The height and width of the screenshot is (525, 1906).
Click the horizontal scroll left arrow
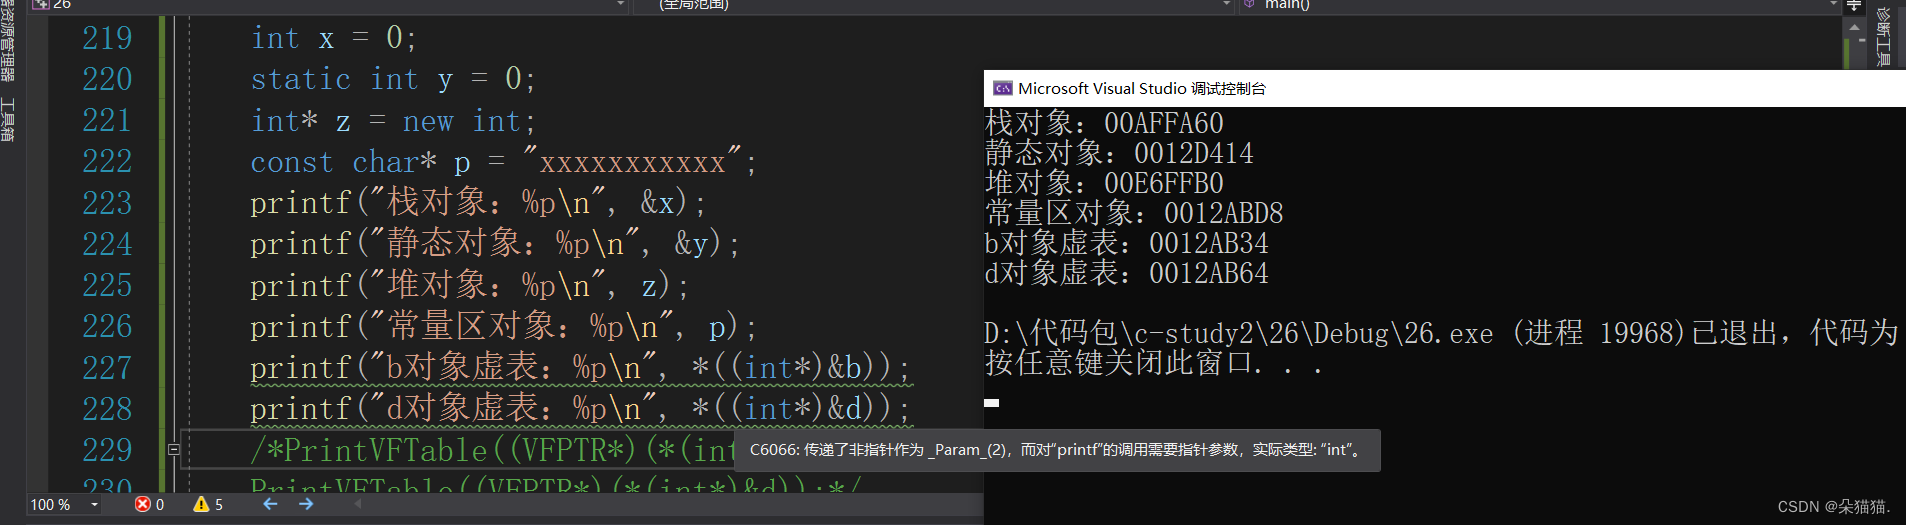(x=357, y=504)
